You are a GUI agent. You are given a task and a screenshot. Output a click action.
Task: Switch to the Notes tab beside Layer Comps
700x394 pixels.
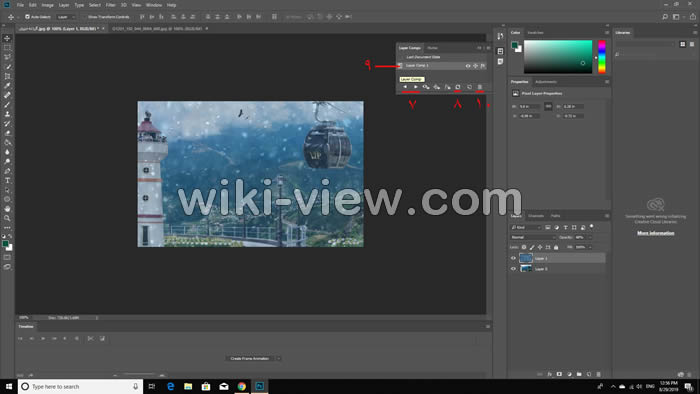[x=432, y=48]
